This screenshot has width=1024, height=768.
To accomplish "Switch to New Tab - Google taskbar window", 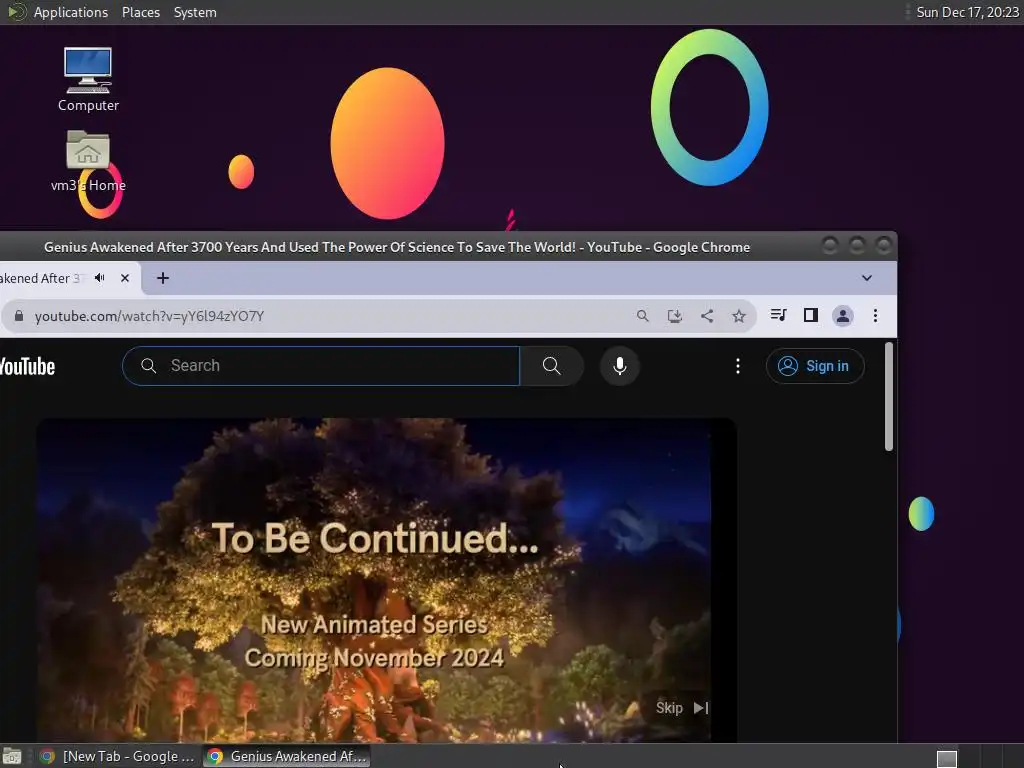I will coord(118,756).
